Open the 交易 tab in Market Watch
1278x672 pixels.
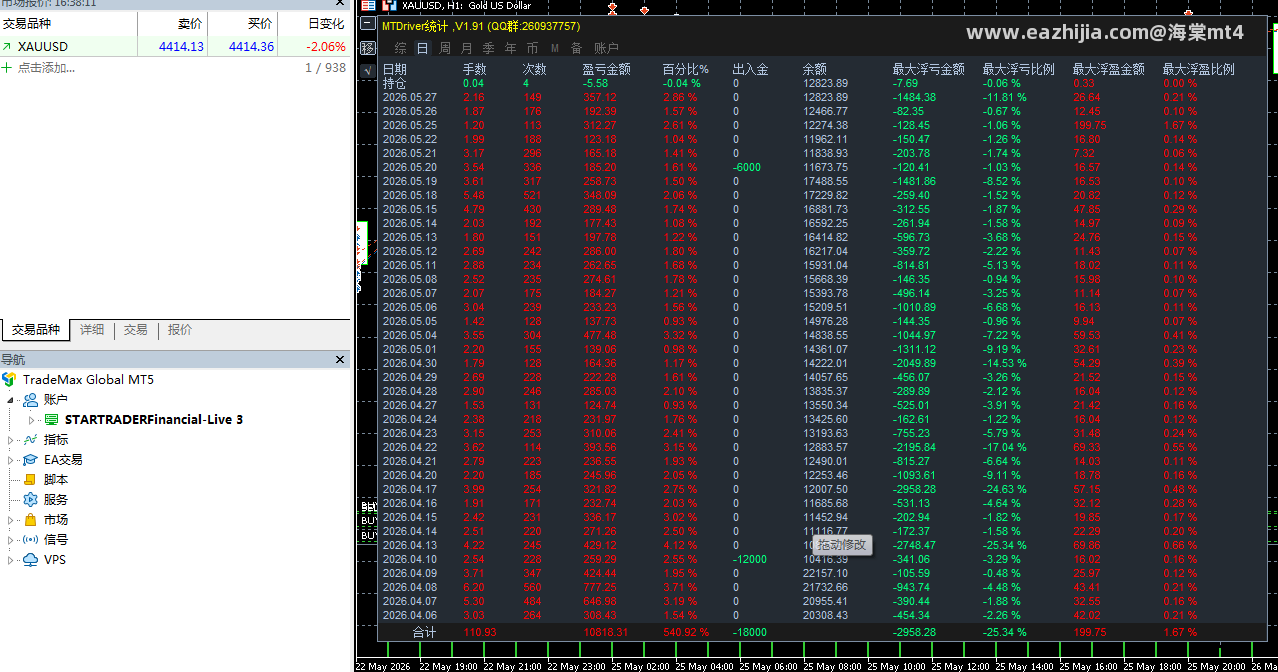pos(136,330)
